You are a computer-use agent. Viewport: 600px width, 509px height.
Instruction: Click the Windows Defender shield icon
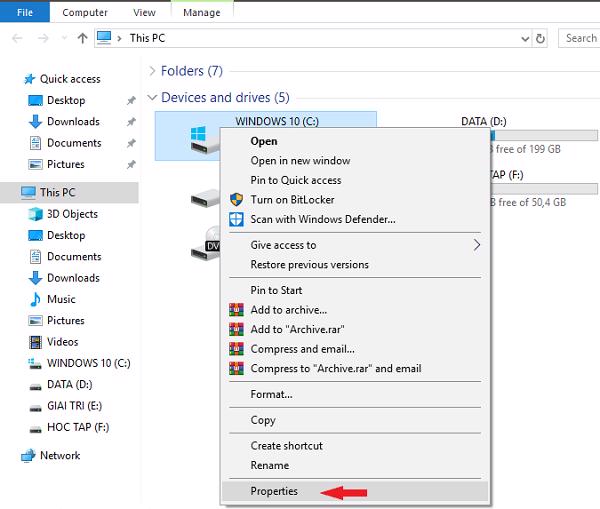coord(237,219)
